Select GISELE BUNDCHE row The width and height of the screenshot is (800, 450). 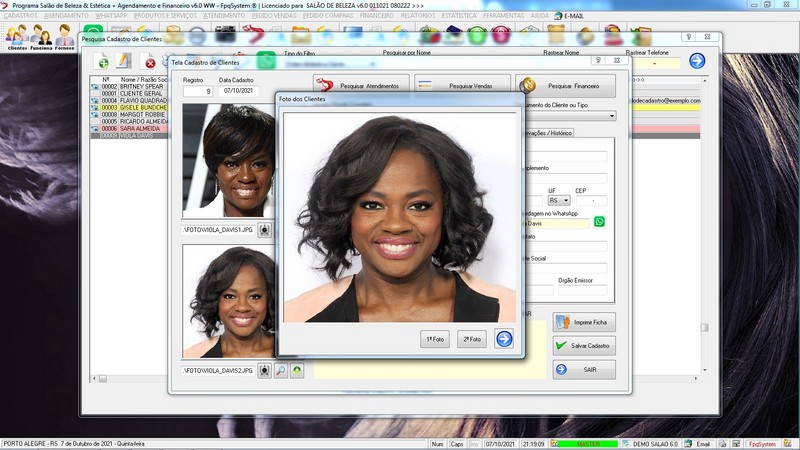coord(131,108)
